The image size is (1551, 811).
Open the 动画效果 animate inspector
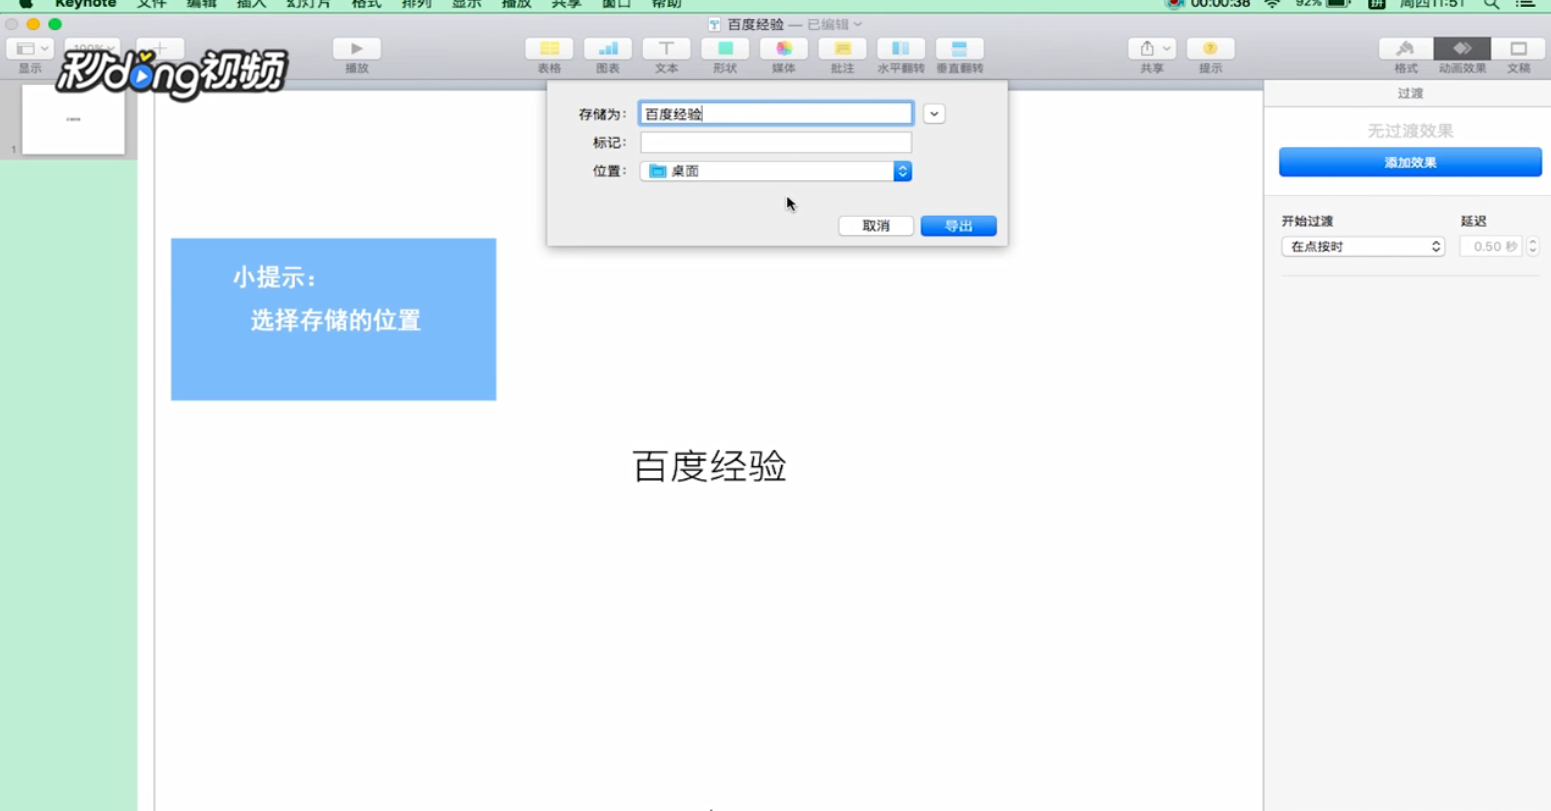click(1462, 48)
